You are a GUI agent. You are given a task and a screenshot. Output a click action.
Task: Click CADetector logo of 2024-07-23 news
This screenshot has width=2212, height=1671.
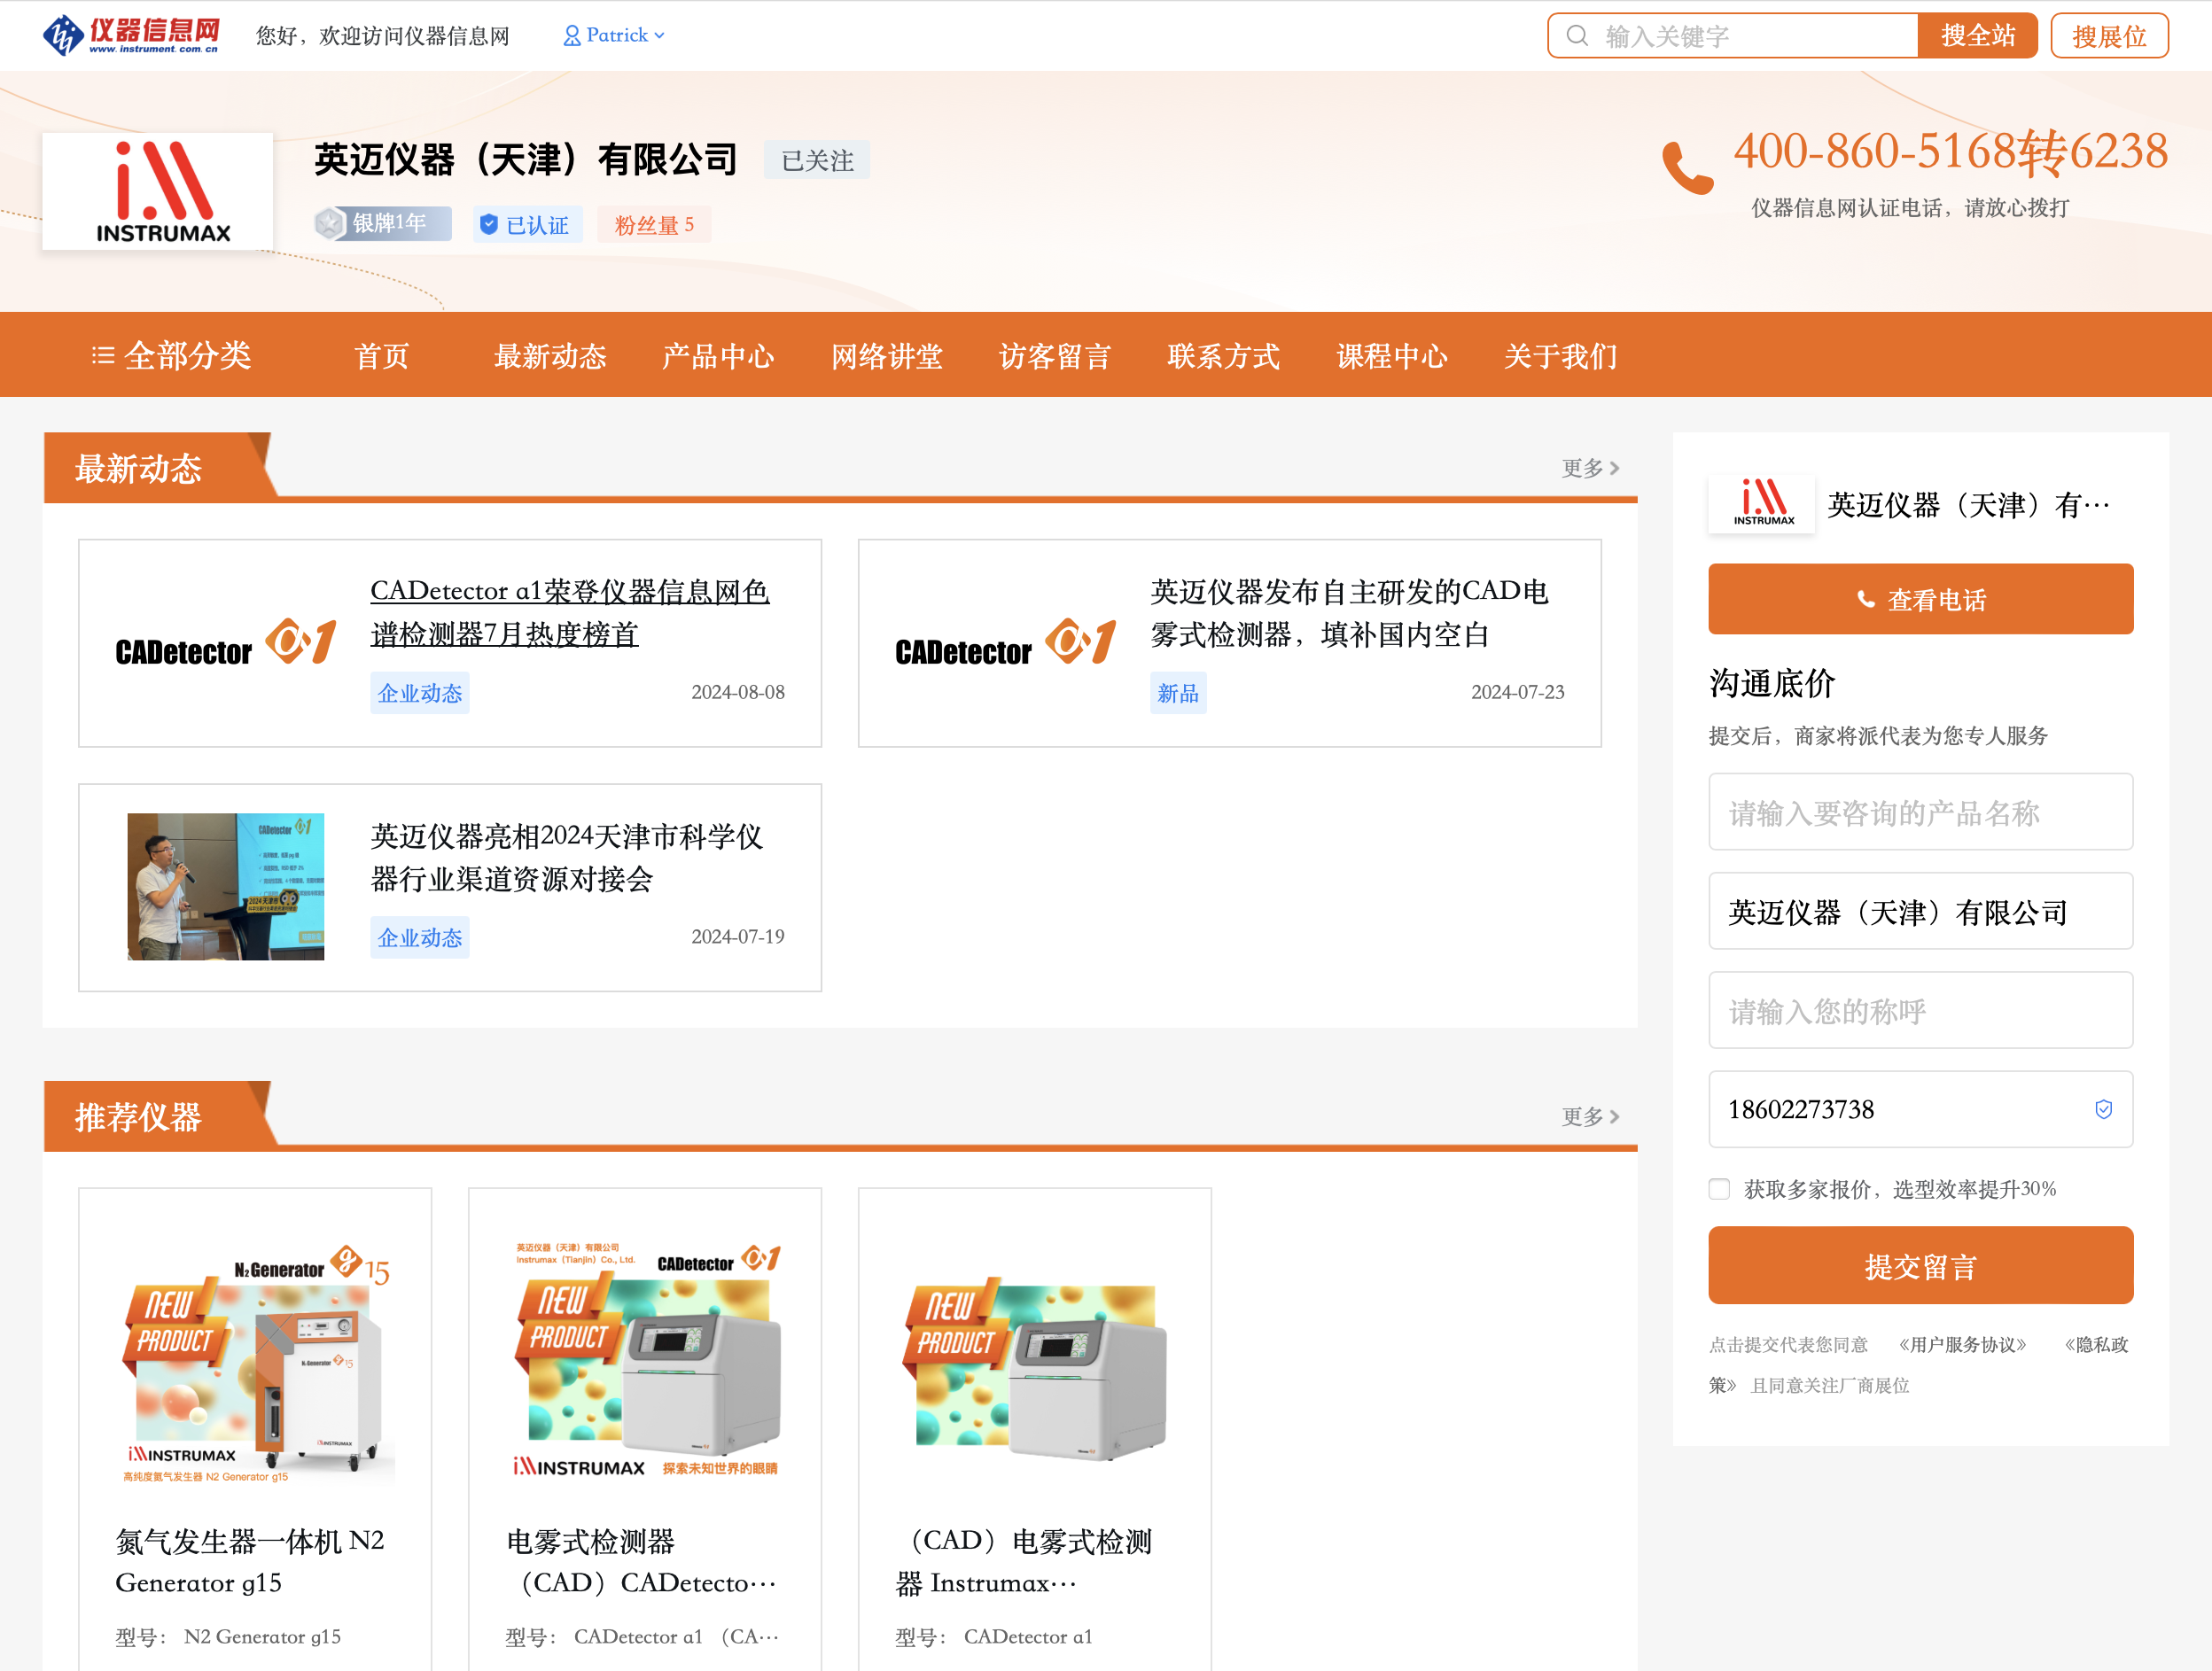click(x=1006, y=643)
